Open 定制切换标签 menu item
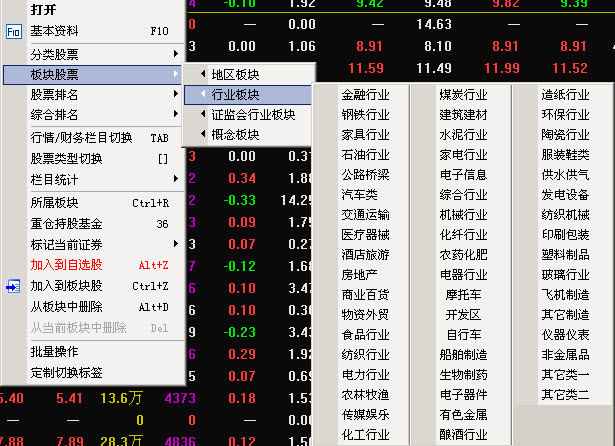 66,373
